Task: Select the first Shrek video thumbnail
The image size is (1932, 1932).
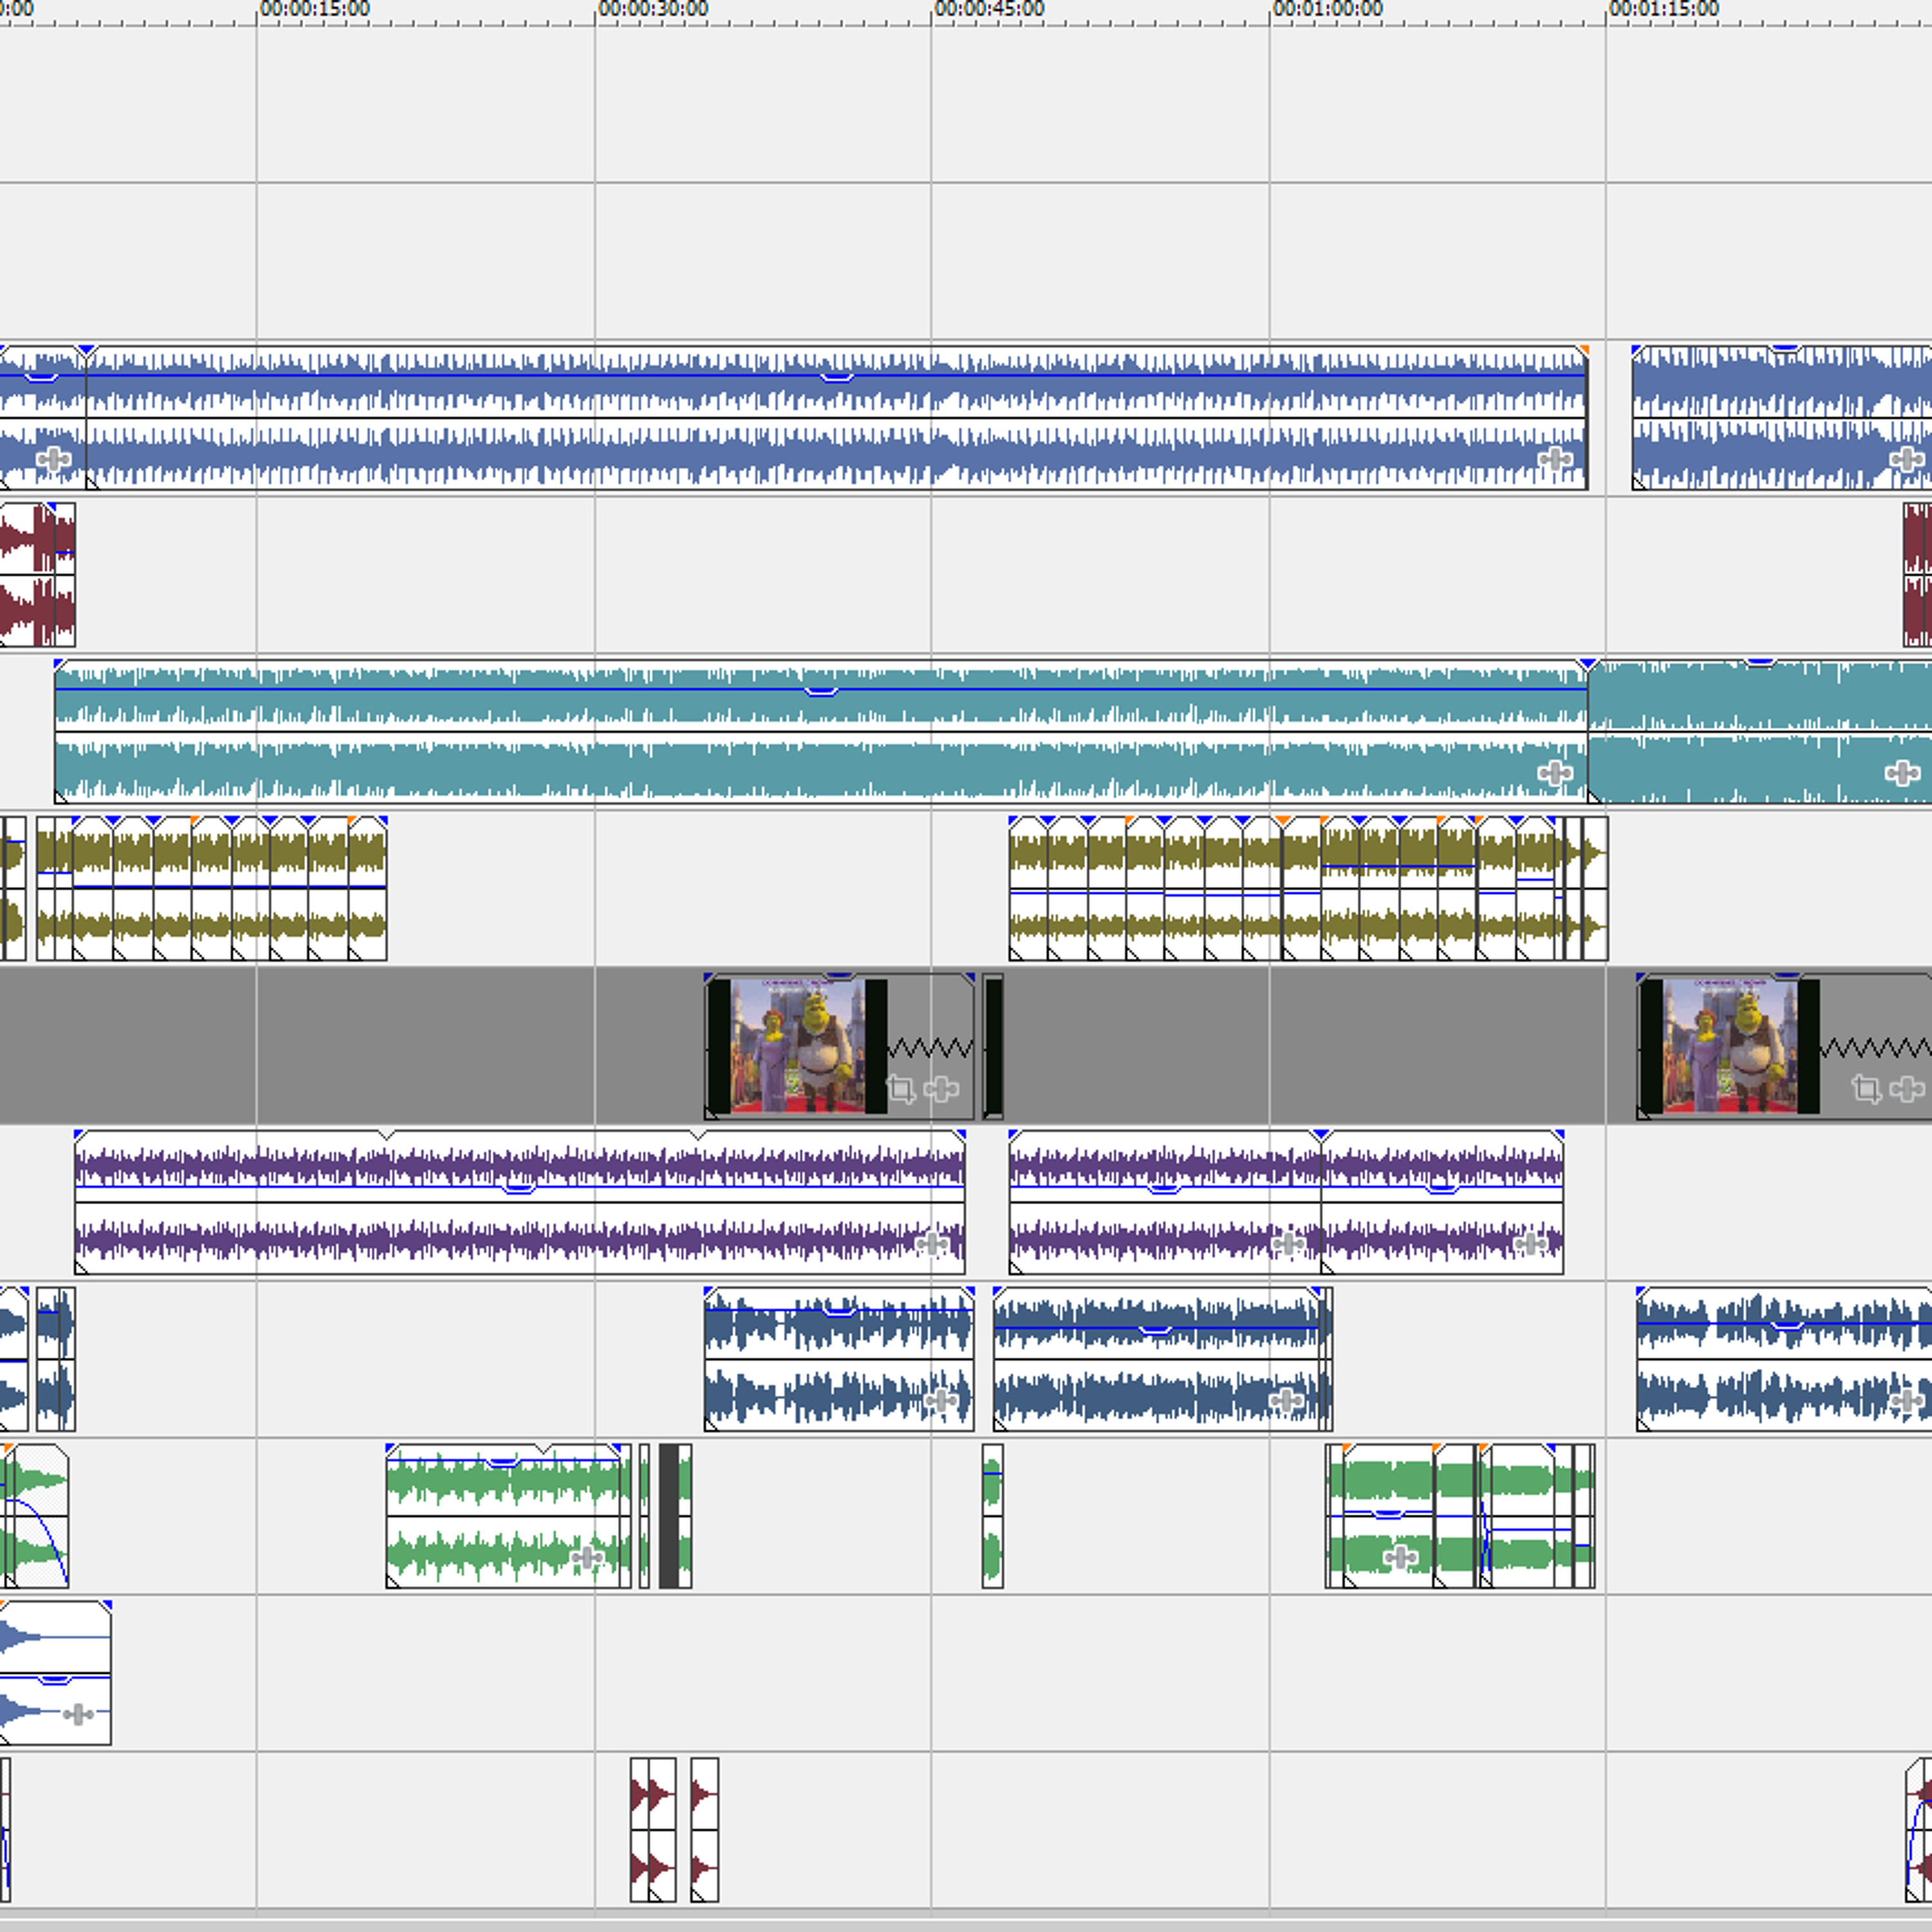Action: (797, 1046)
